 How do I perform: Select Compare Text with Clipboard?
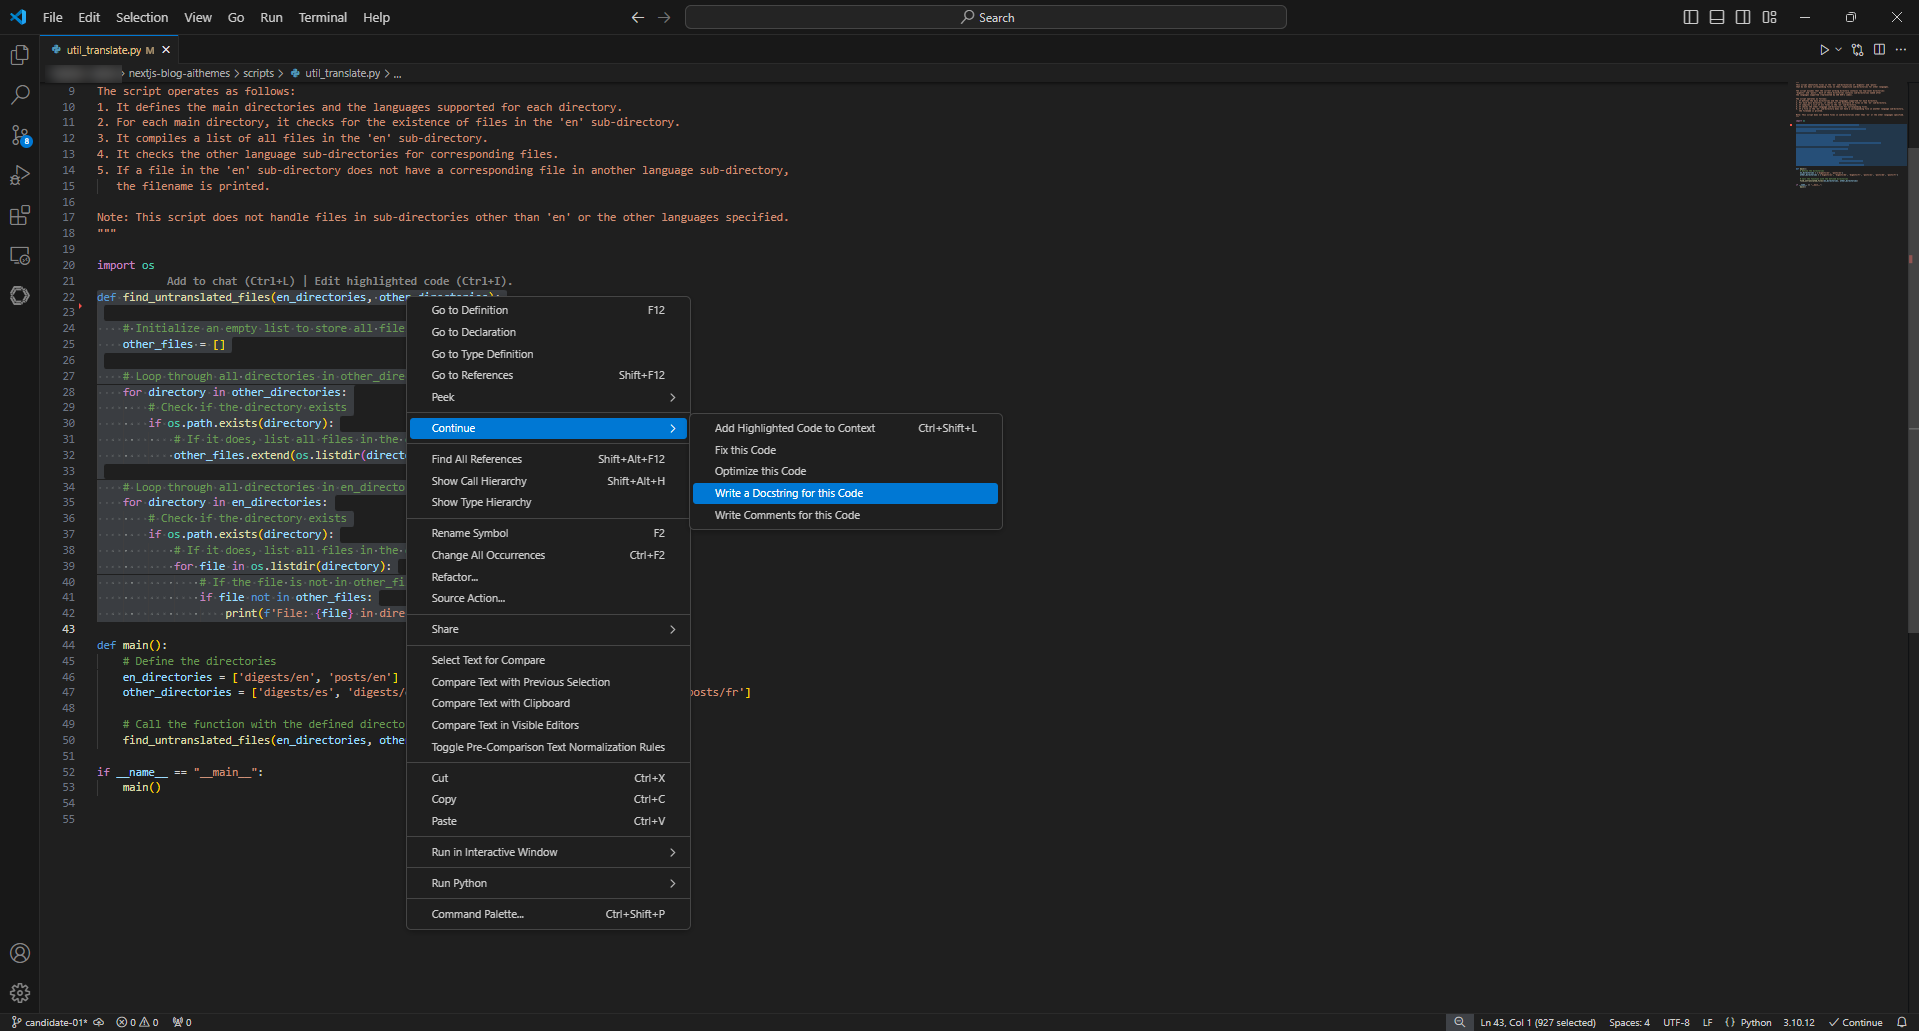coord(548,703)
